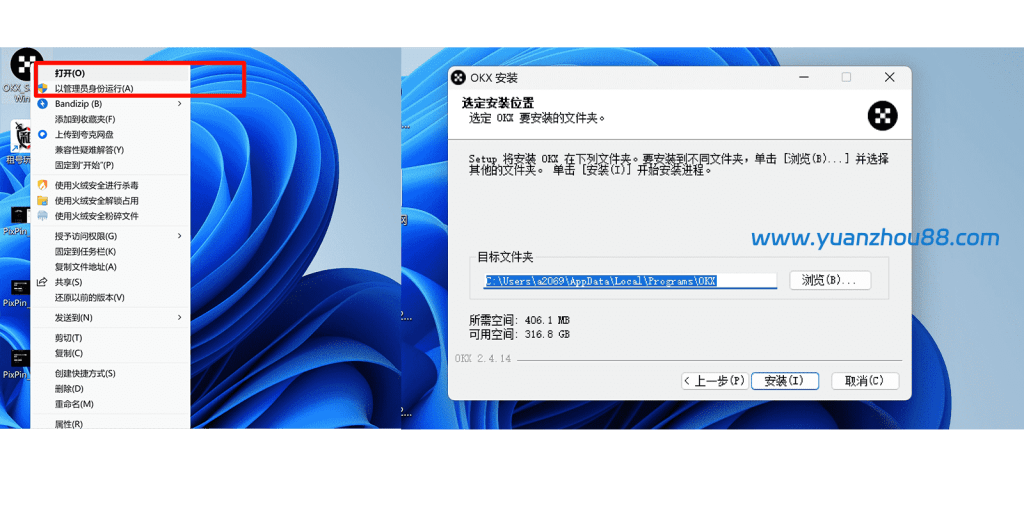Click the OKX installer desktop icon
The image size is (1024, 512).
(x=22, y=65)
